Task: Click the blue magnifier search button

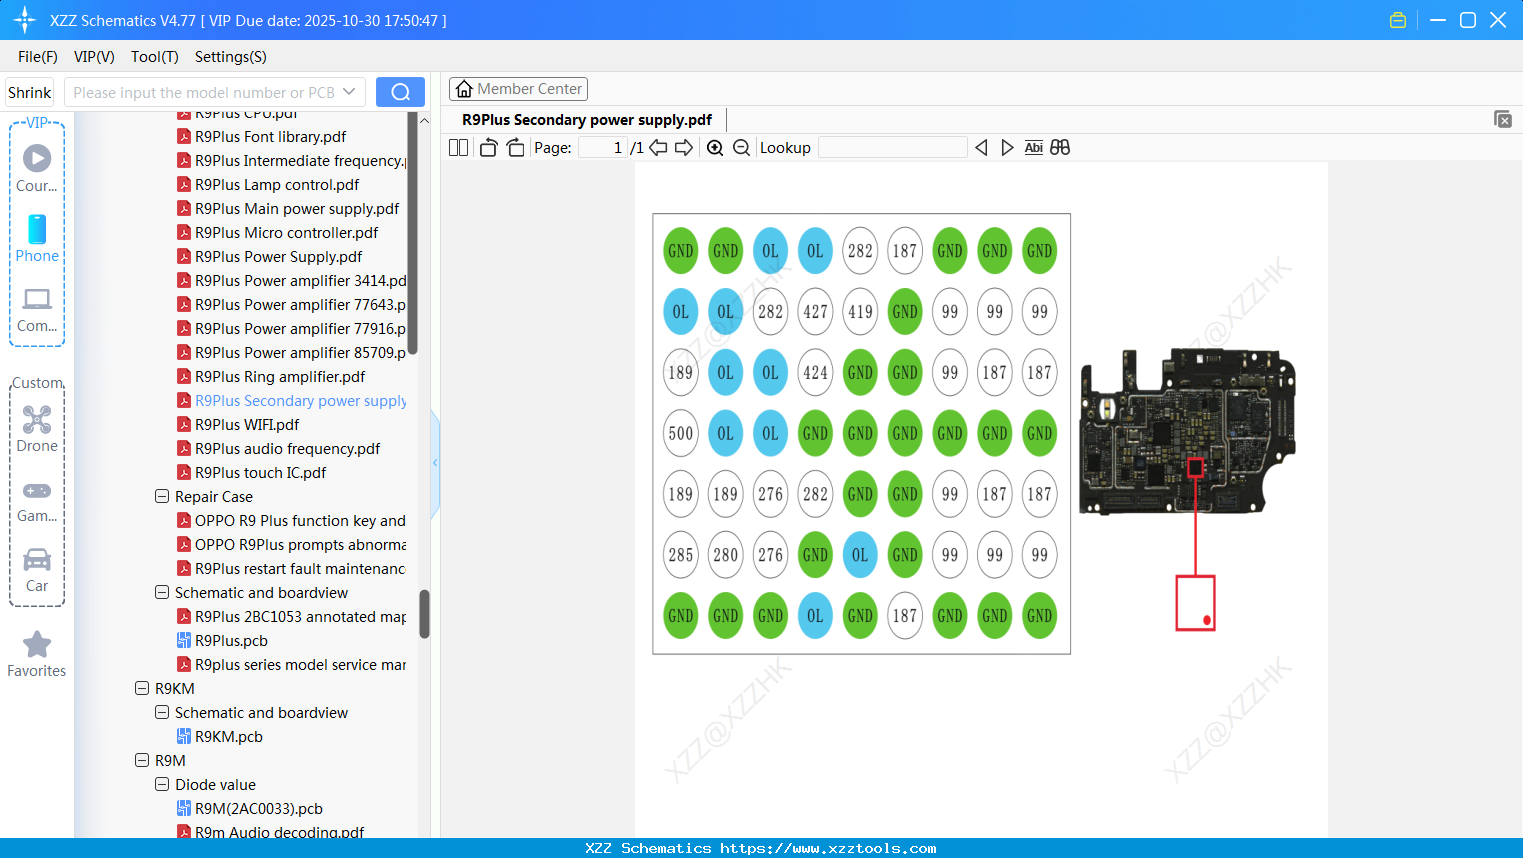Action: [400, 92]
